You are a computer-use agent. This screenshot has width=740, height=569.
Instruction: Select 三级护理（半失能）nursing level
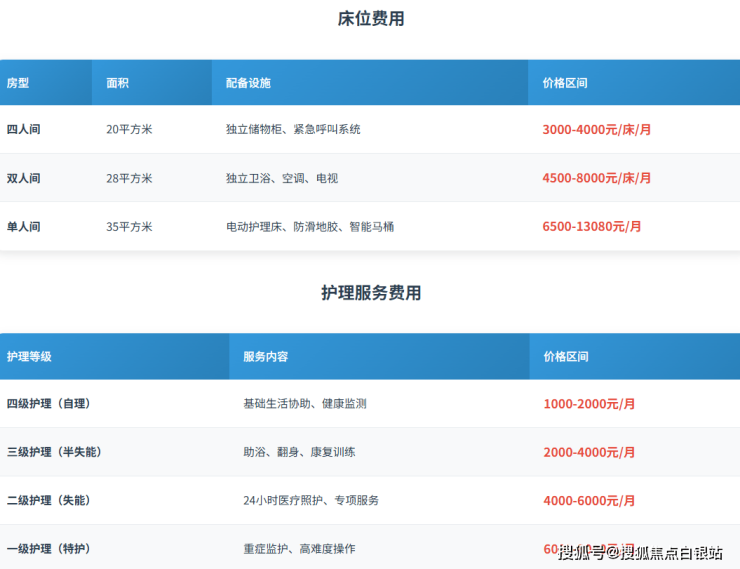tap(55, 452)
